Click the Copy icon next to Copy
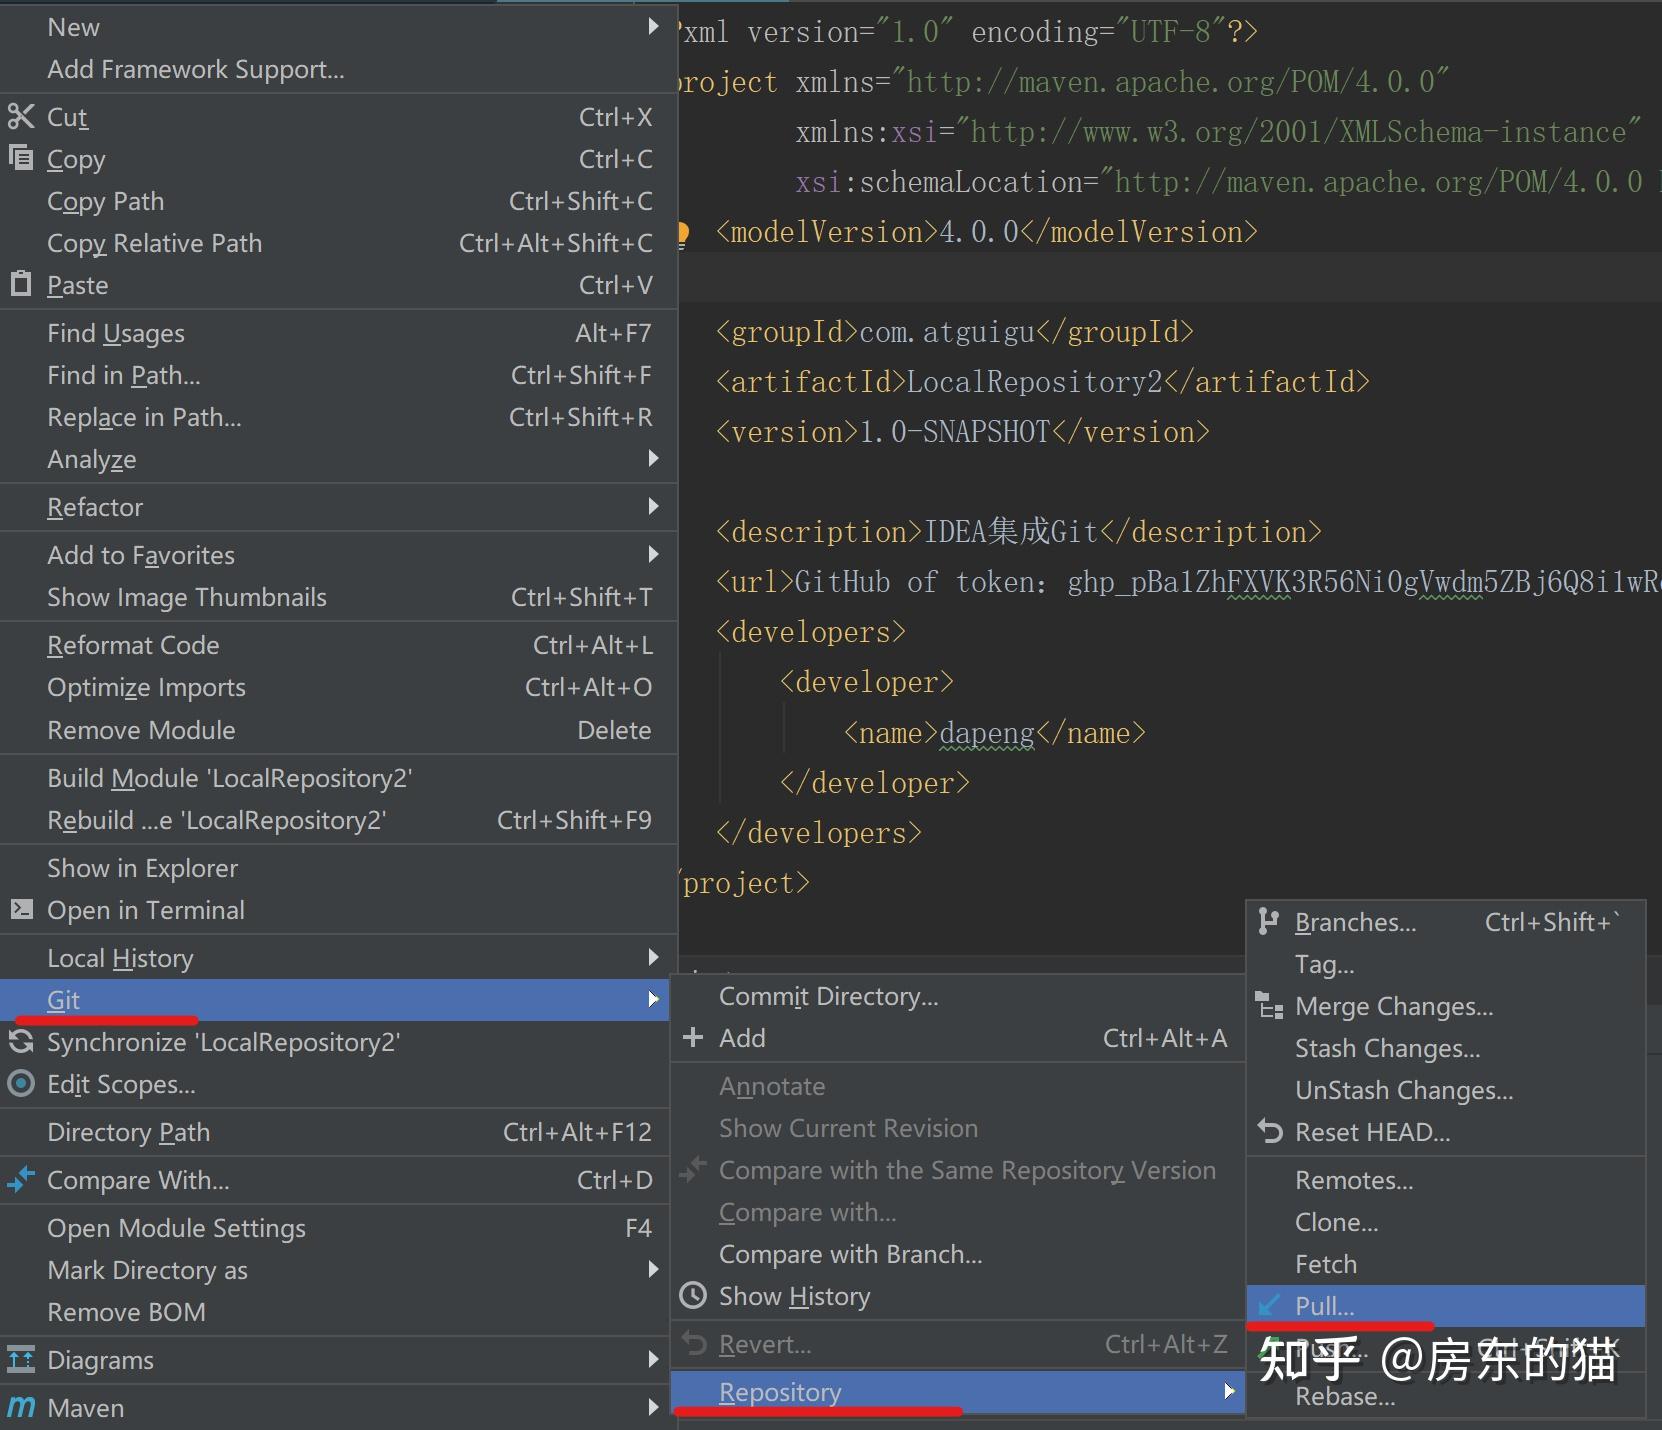The image size is (1662, 1430). click(x=22, y=158)
